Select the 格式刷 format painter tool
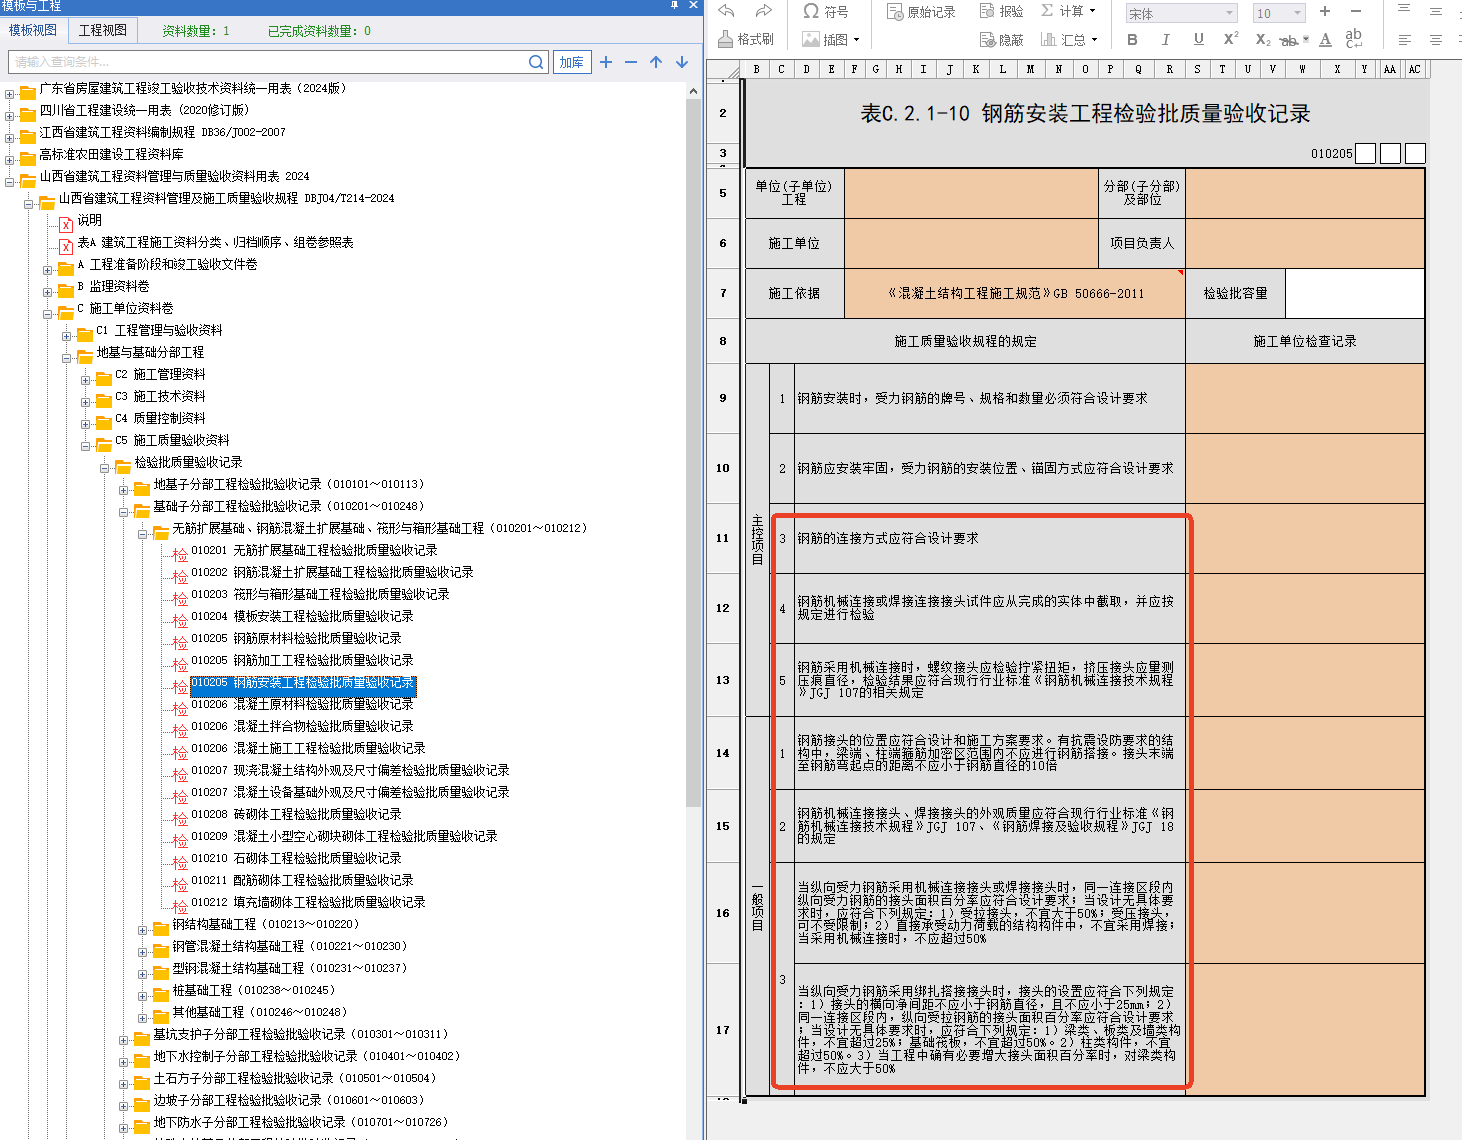Image resolution: width=1462 pixels, height=1140 pixels. (746, 39)
